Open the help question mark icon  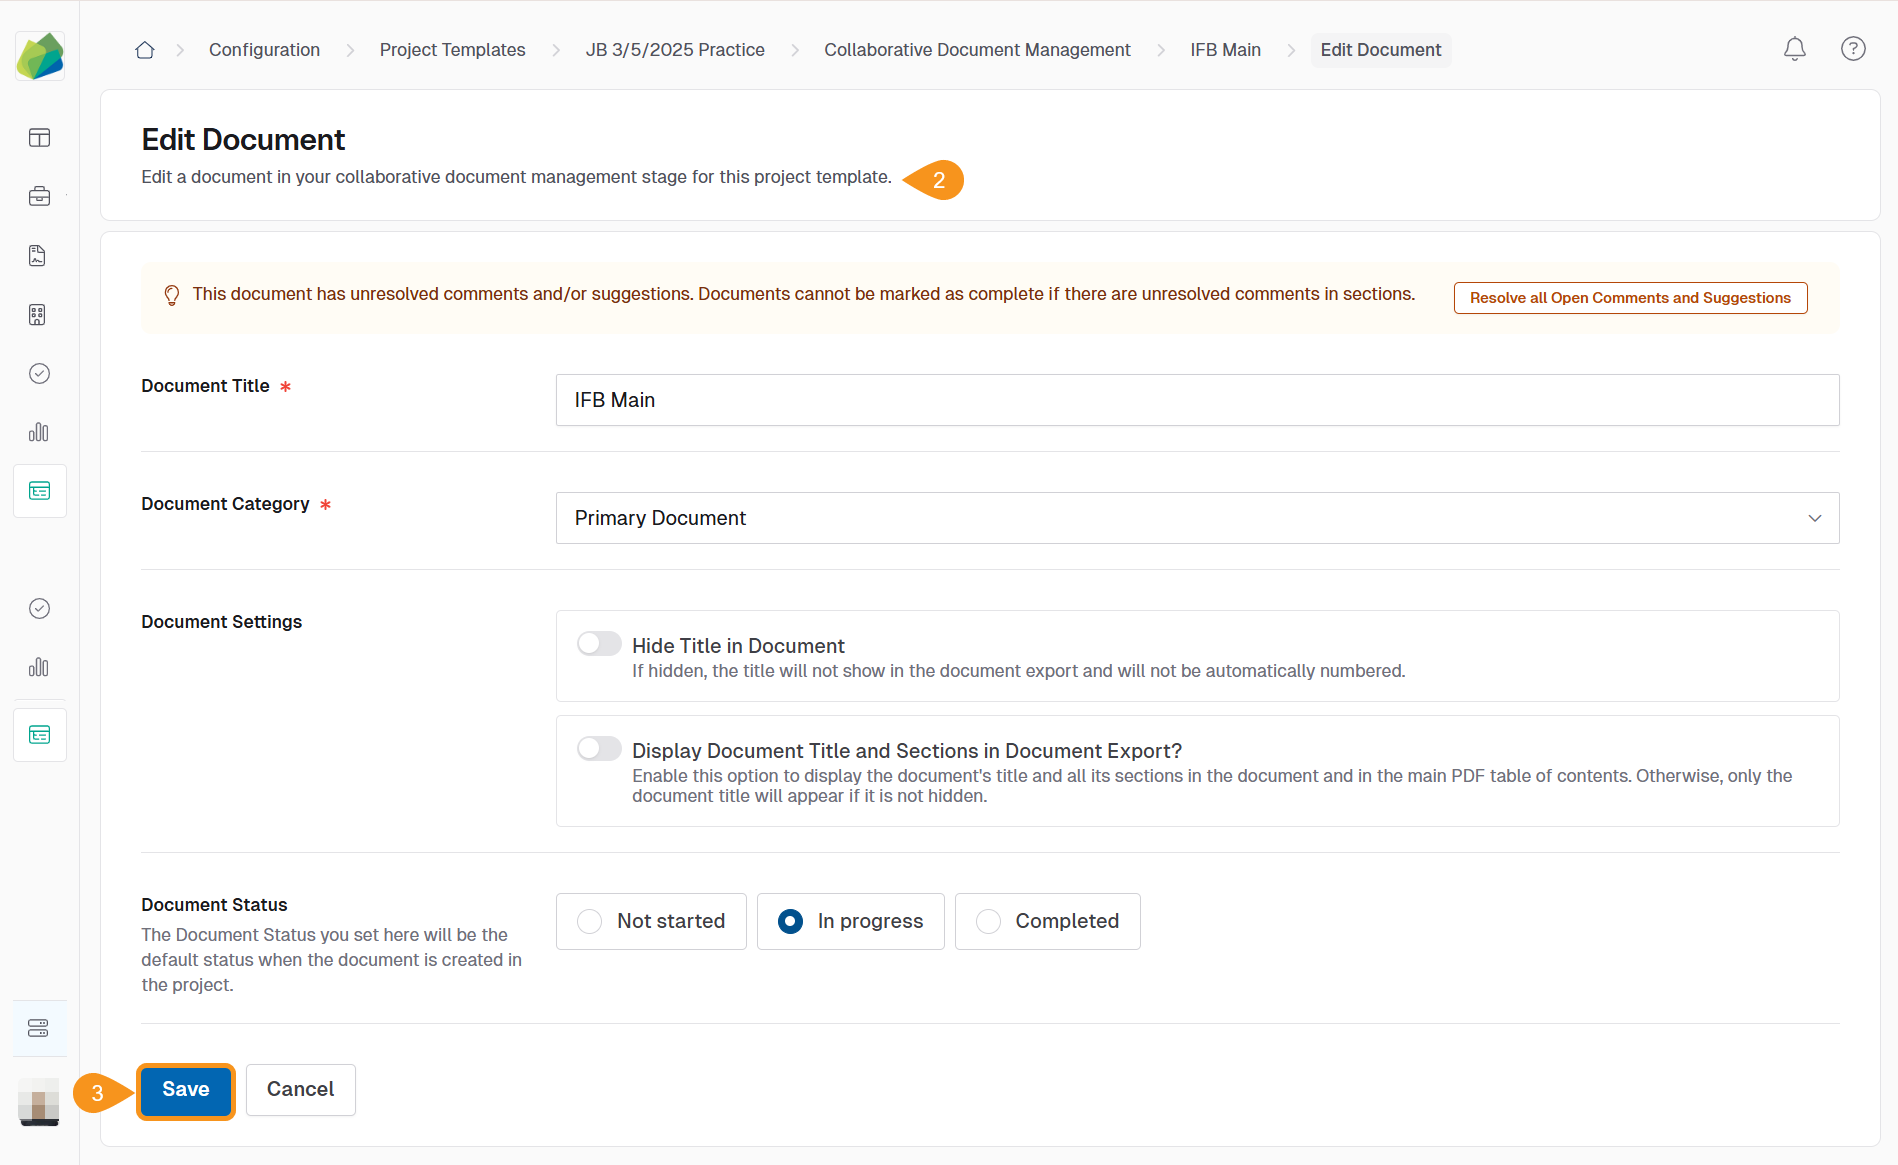coord(1852,49)
